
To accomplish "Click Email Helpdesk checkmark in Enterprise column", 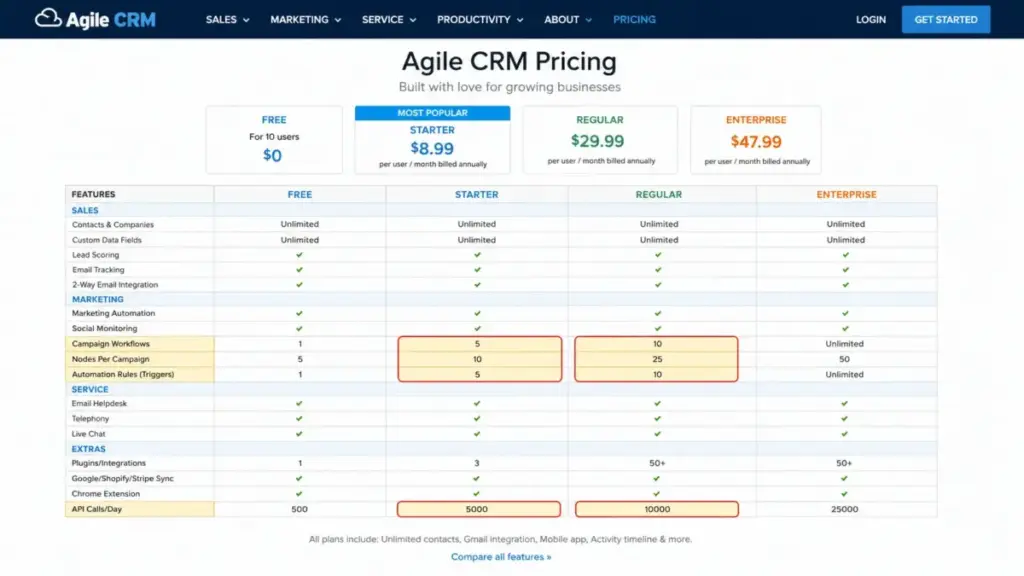I will click(x=844, y=404).
